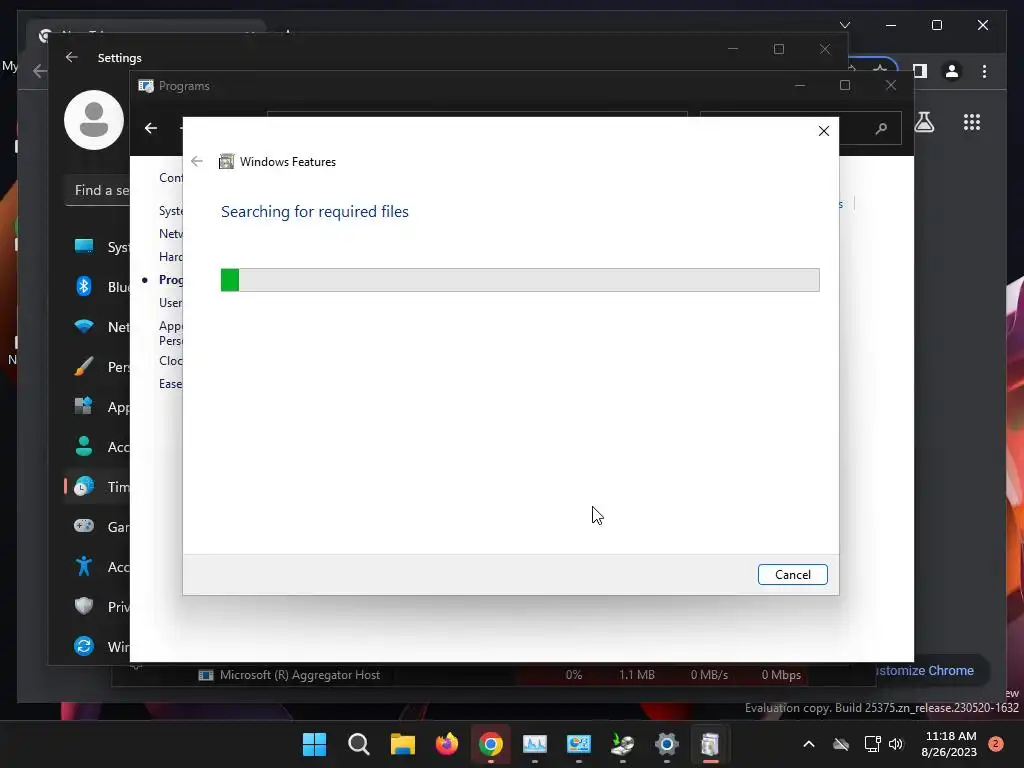Image resolution: width=1024 pixels, height=768 pixels.
Task: Select Network wifi icon in Settings
Action: tap(84, 327)
